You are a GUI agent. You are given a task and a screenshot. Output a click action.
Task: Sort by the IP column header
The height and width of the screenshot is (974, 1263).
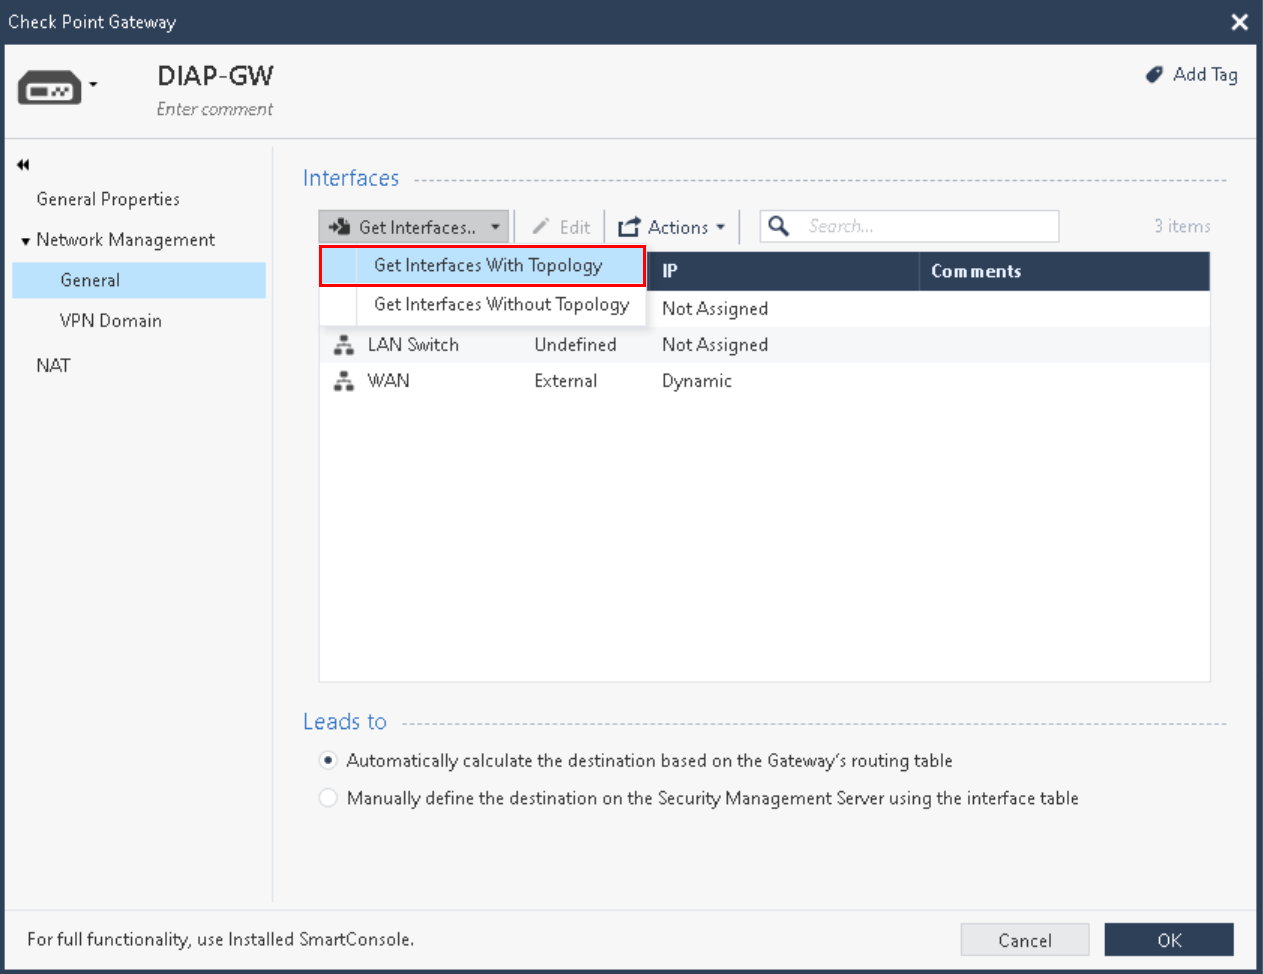(783, 271)
